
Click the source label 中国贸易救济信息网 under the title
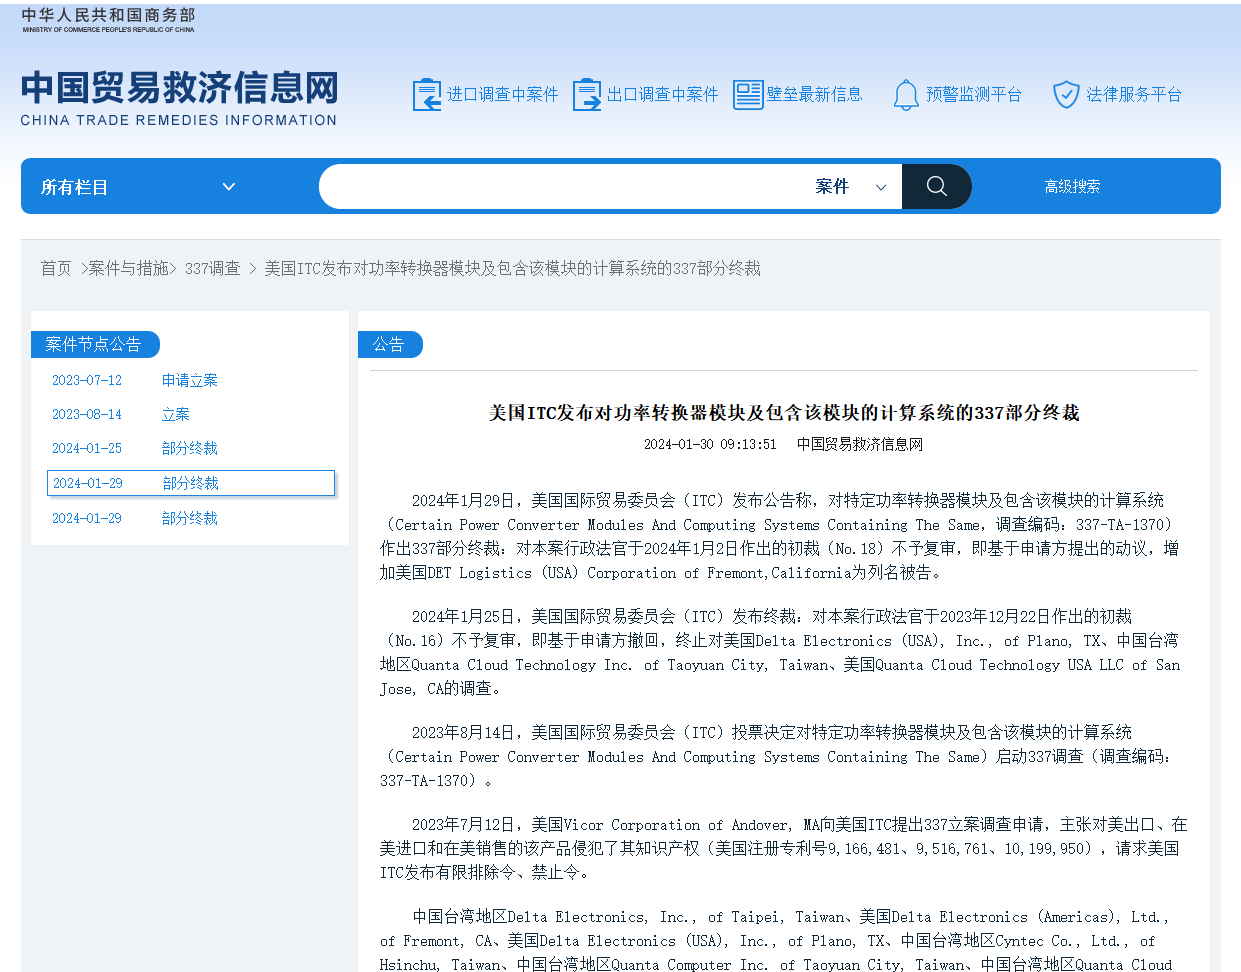[x=860, y=444]
